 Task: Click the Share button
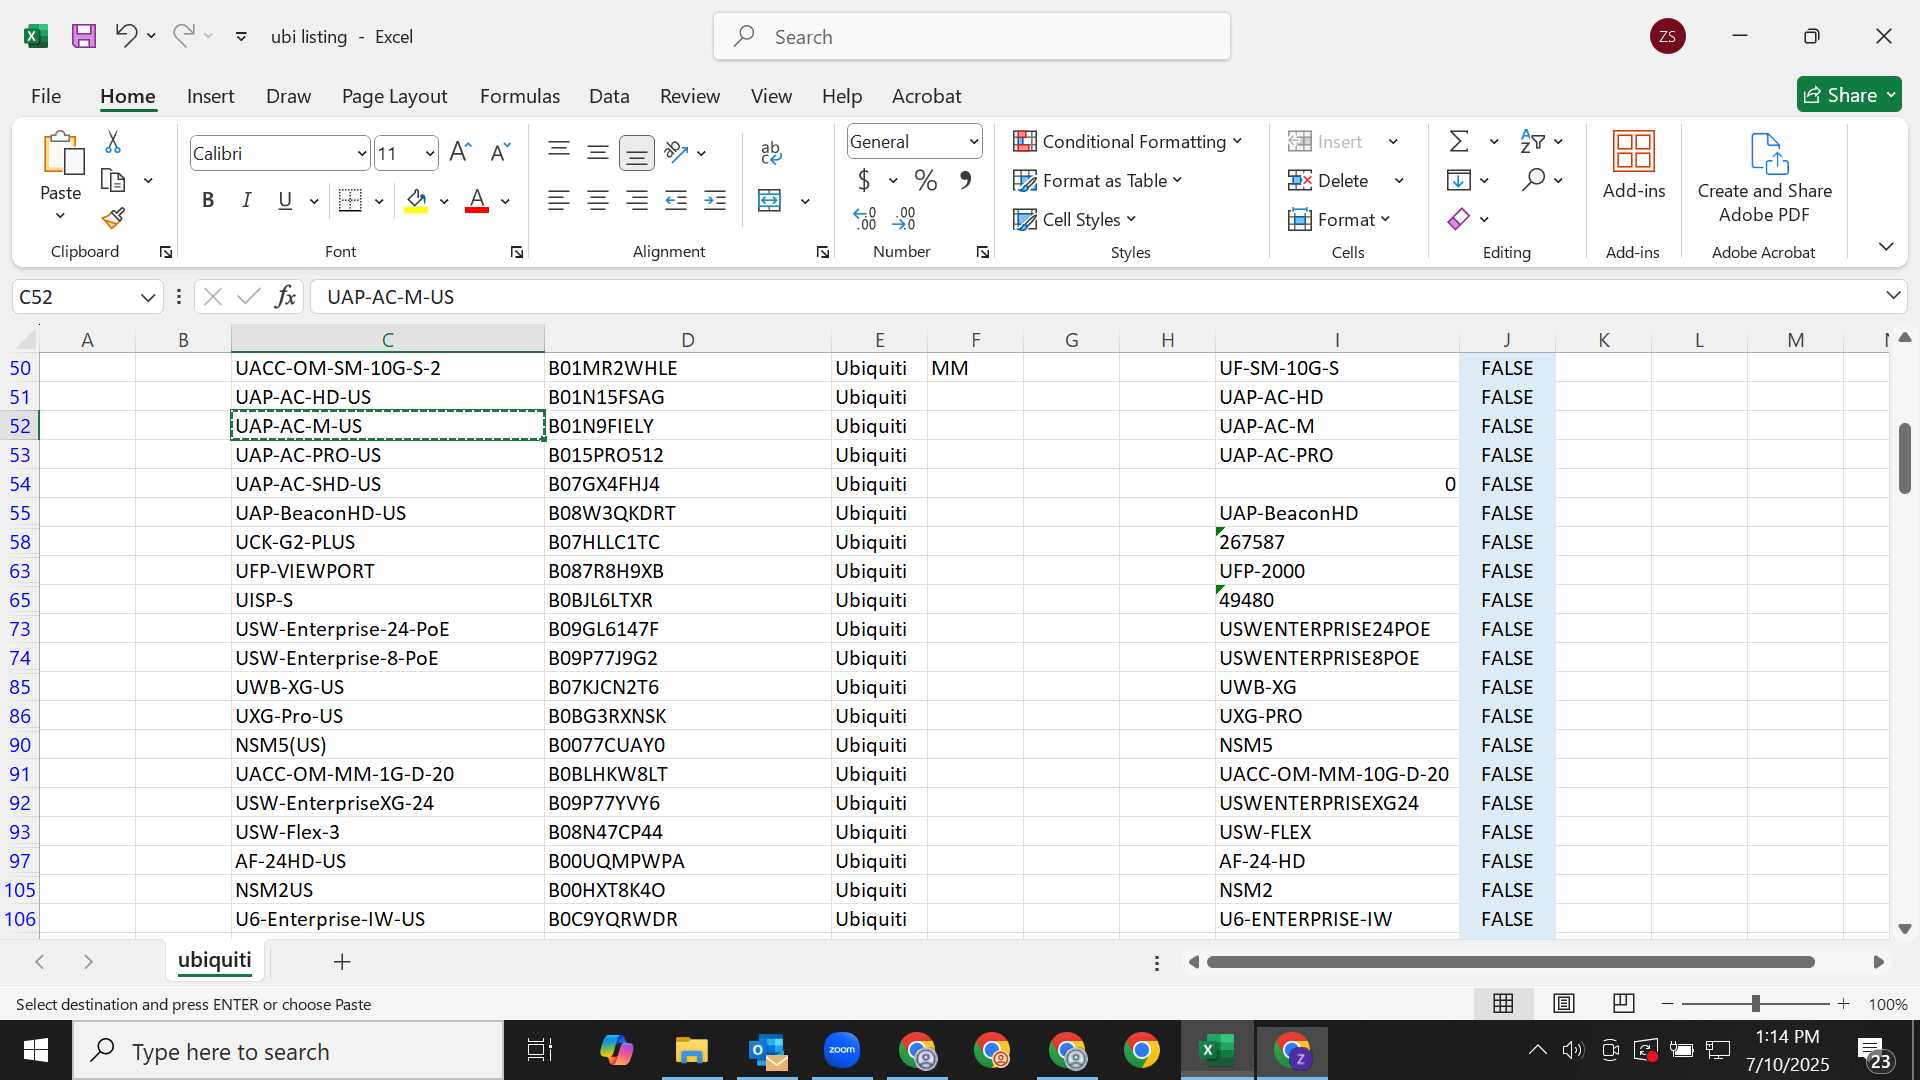click(1849, 95)
